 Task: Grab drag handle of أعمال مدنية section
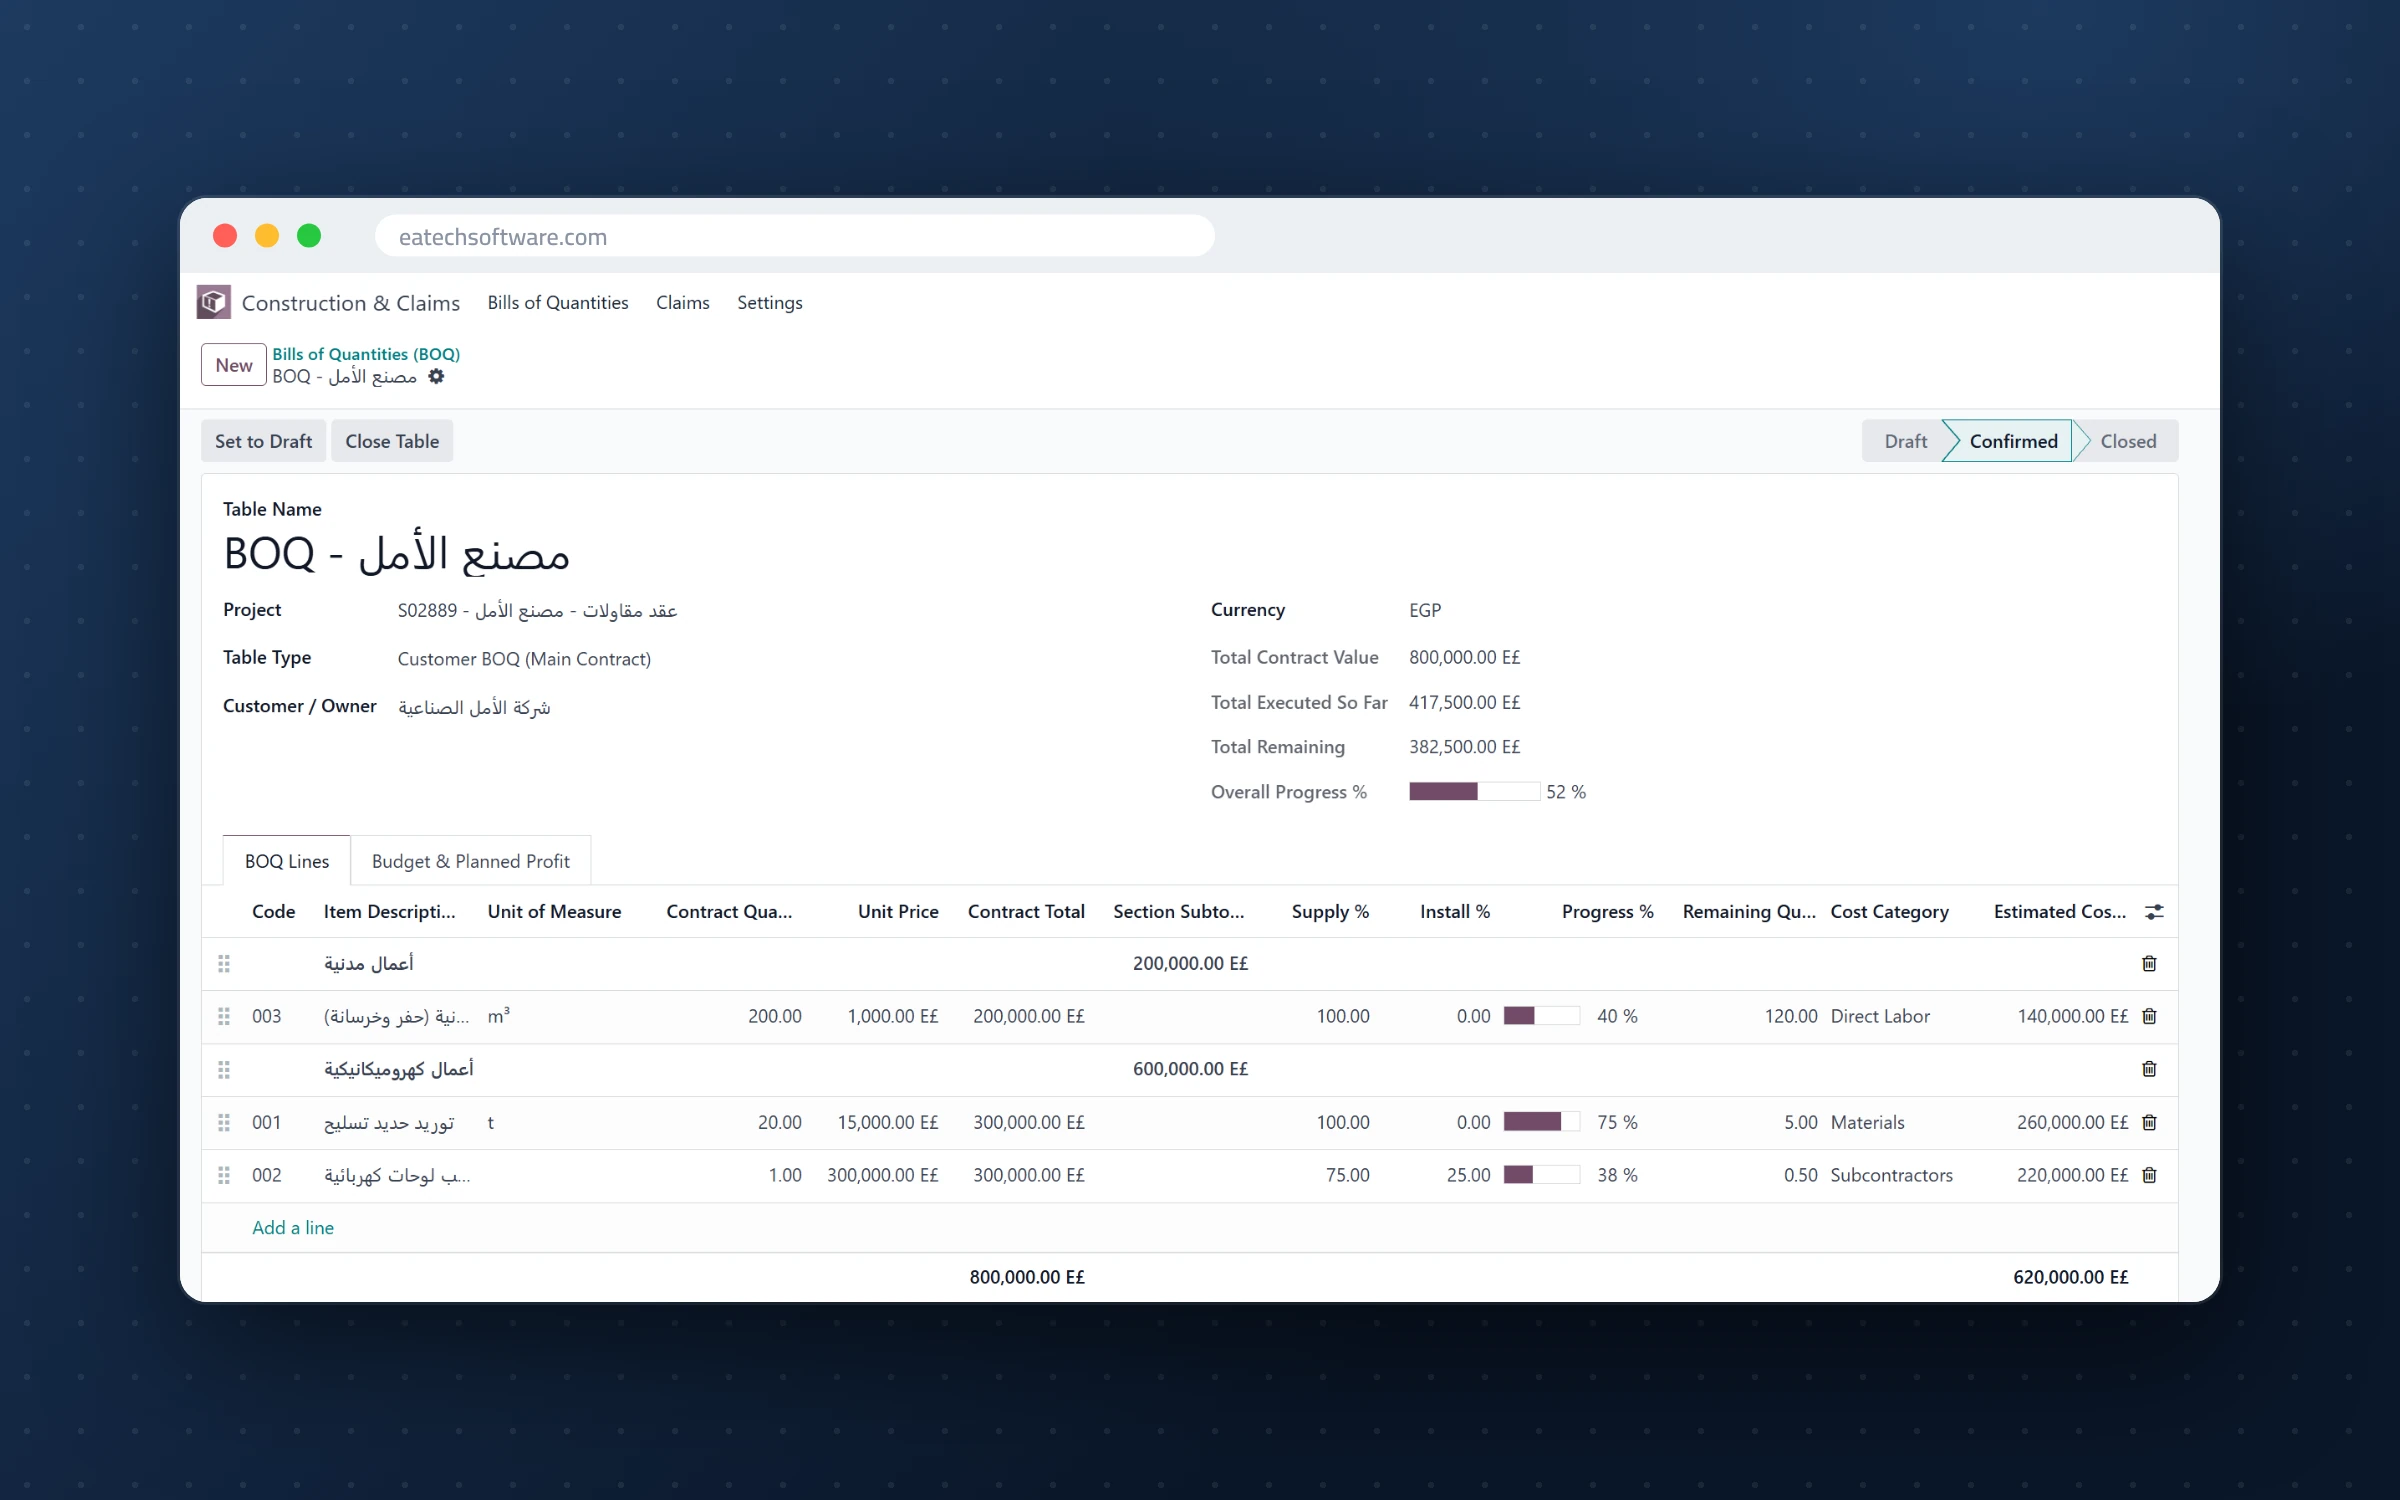pos(224,964)
